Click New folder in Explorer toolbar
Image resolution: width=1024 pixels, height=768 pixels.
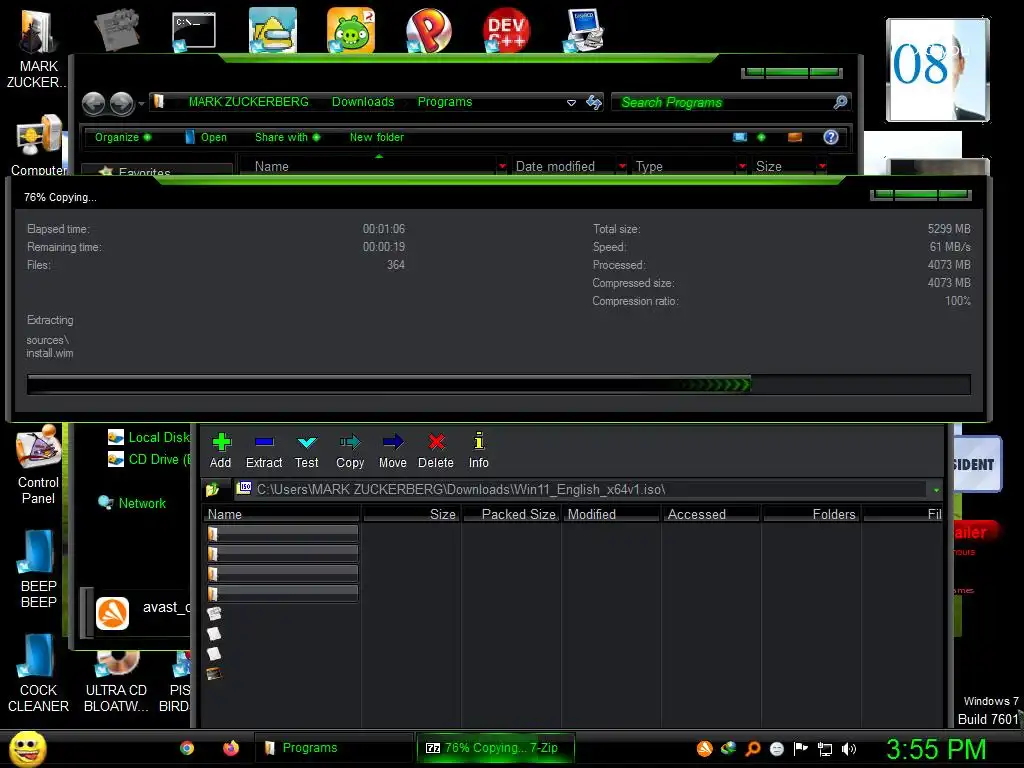coord(377,137)
